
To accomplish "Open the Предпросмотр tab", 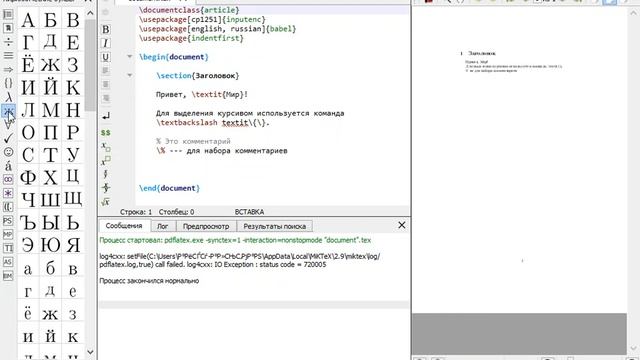I will [x=206, y=226].
